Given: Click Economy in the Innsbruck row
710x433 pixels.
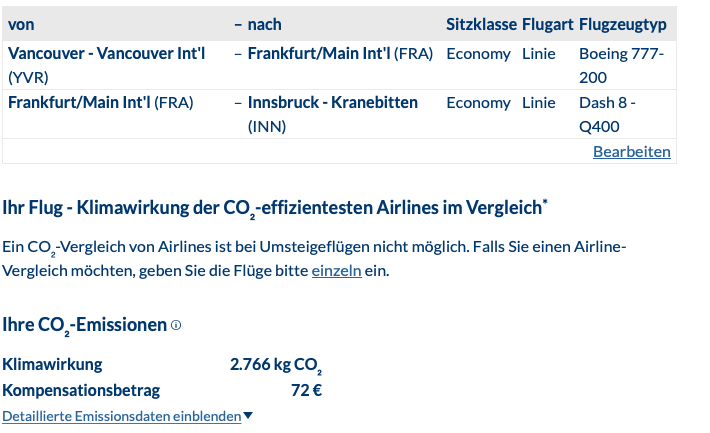Looking at the screenshot, I should coord(478,103).
